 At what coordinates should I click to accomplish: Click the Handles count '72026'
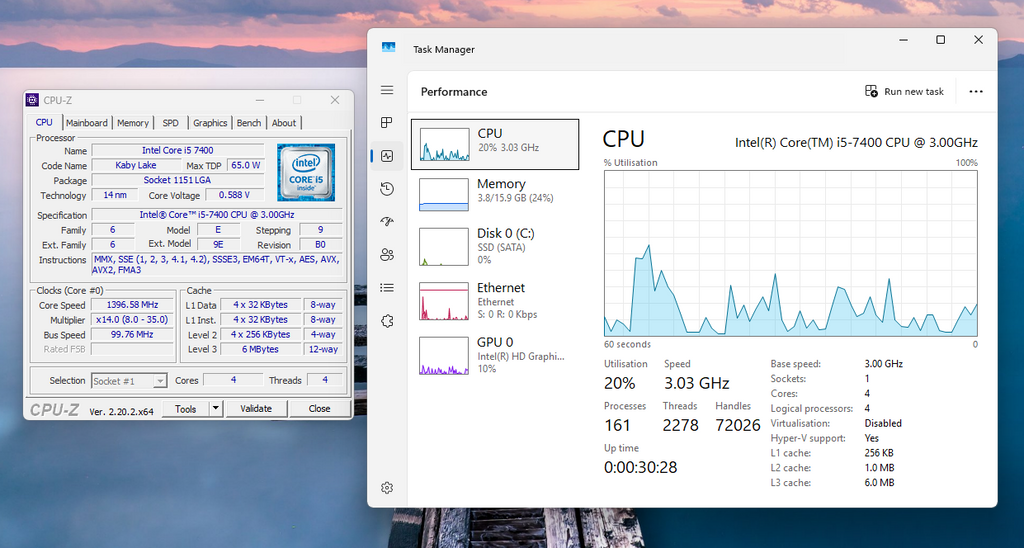click(x=737, y=426)
